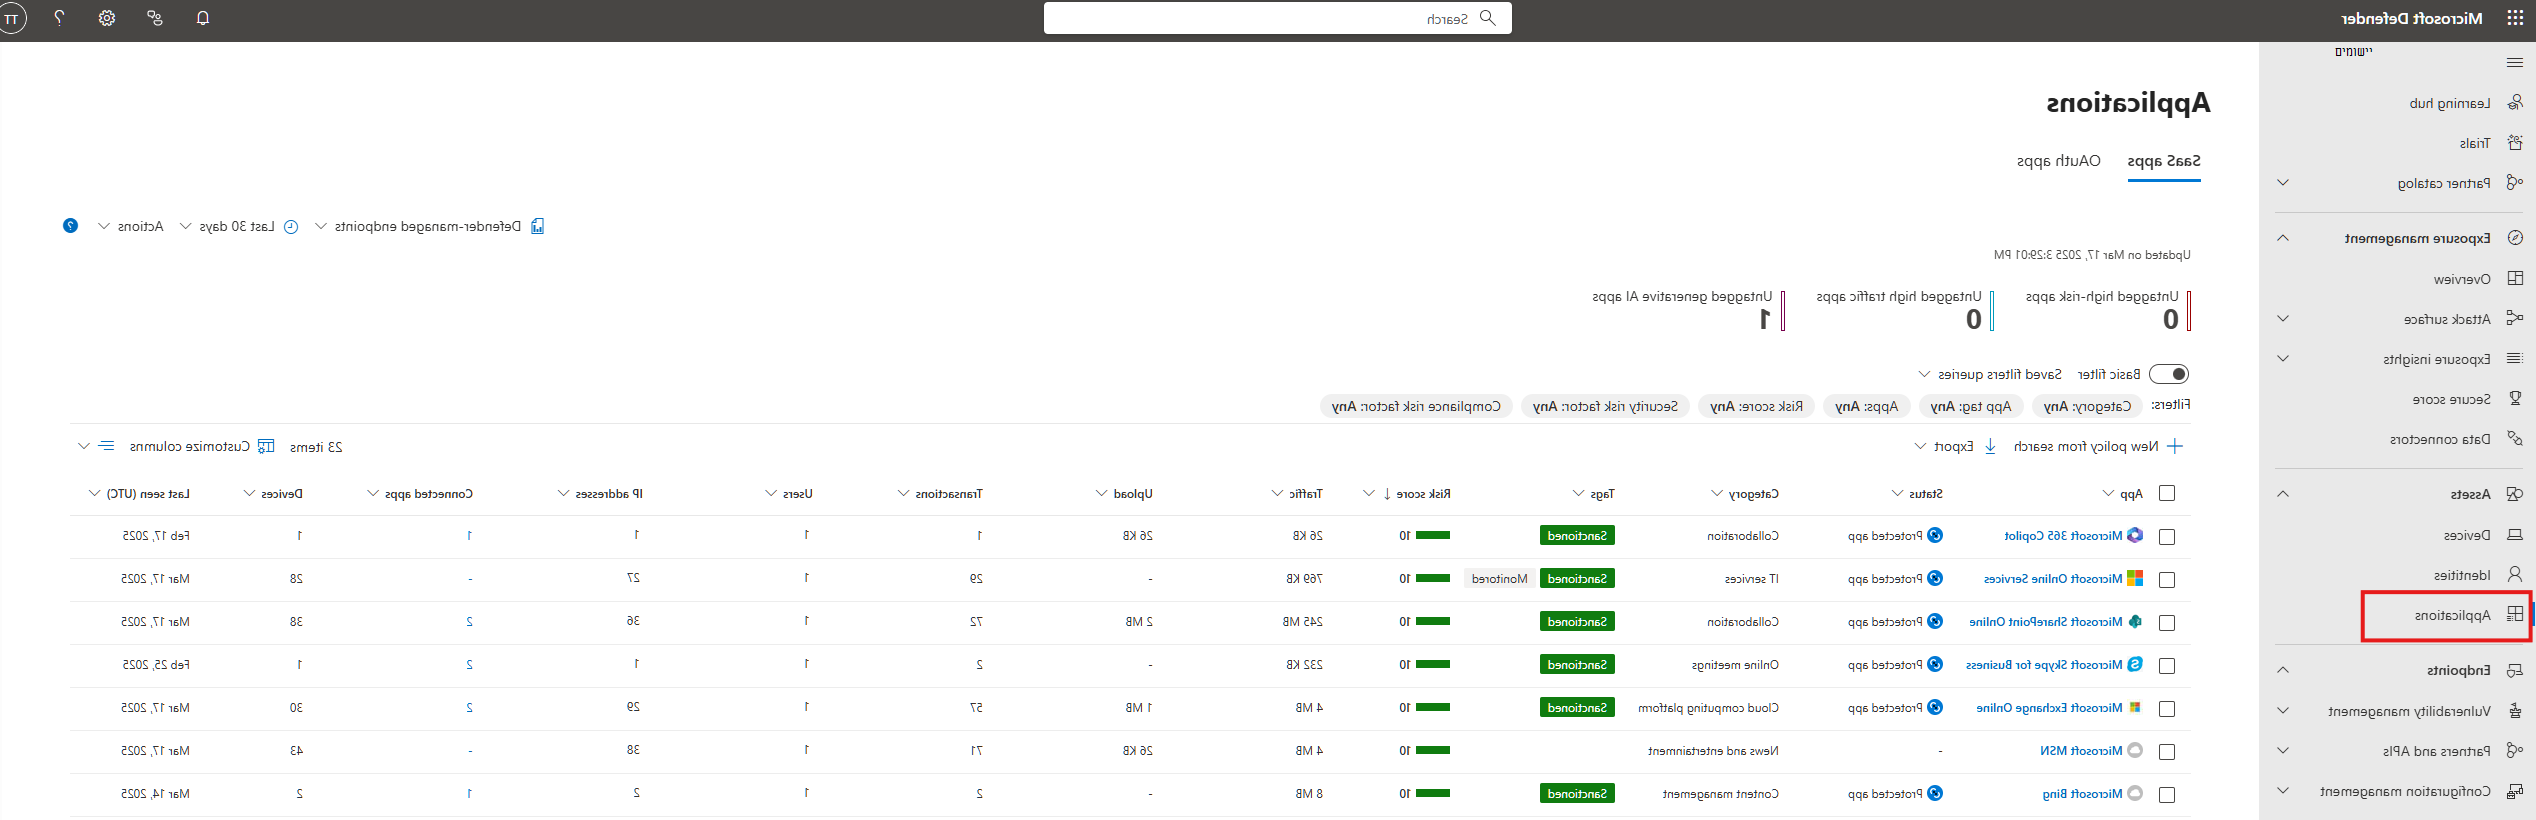The width and height of the screenshot is (2536, 820).
Task: Collapse the Exposure management section
Action: tap(2283, 238)
